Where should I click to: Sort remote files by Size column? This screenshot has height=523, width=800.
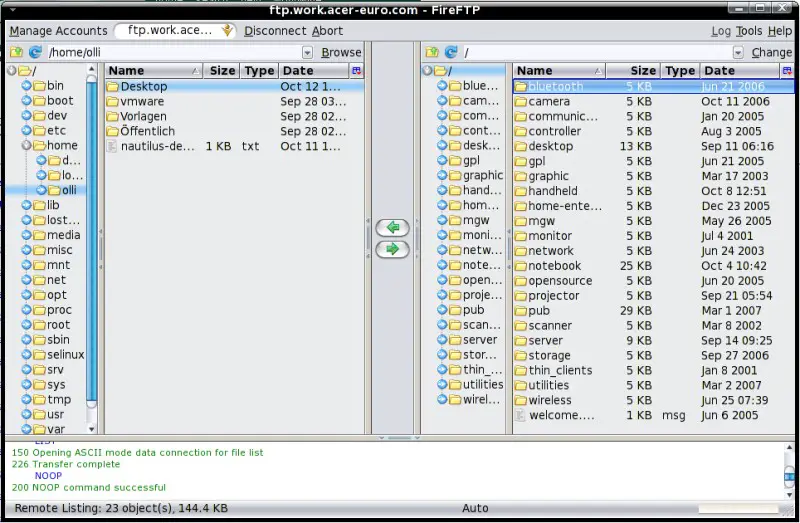pyautogui.click(x=633, y=70)
